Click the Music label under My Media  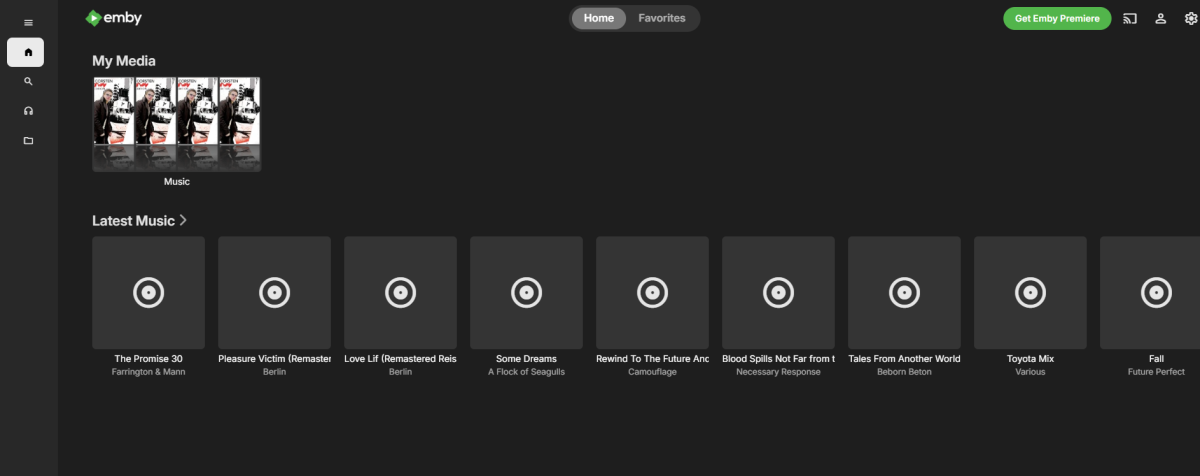pyautogui.click(x=177, y=182)
